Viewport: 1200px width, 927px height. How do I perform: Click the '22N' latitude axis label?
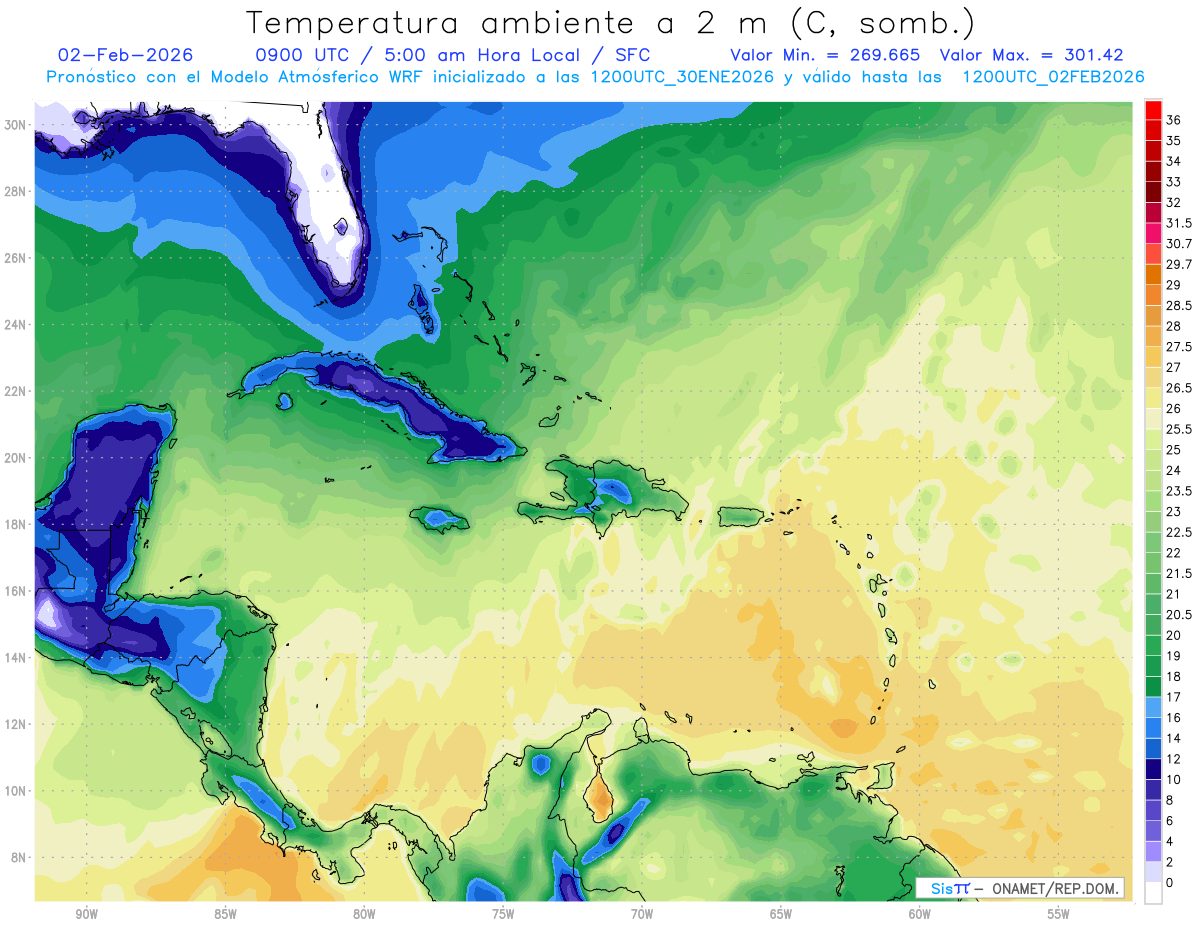pyautogui.click(x=15, y=391)
